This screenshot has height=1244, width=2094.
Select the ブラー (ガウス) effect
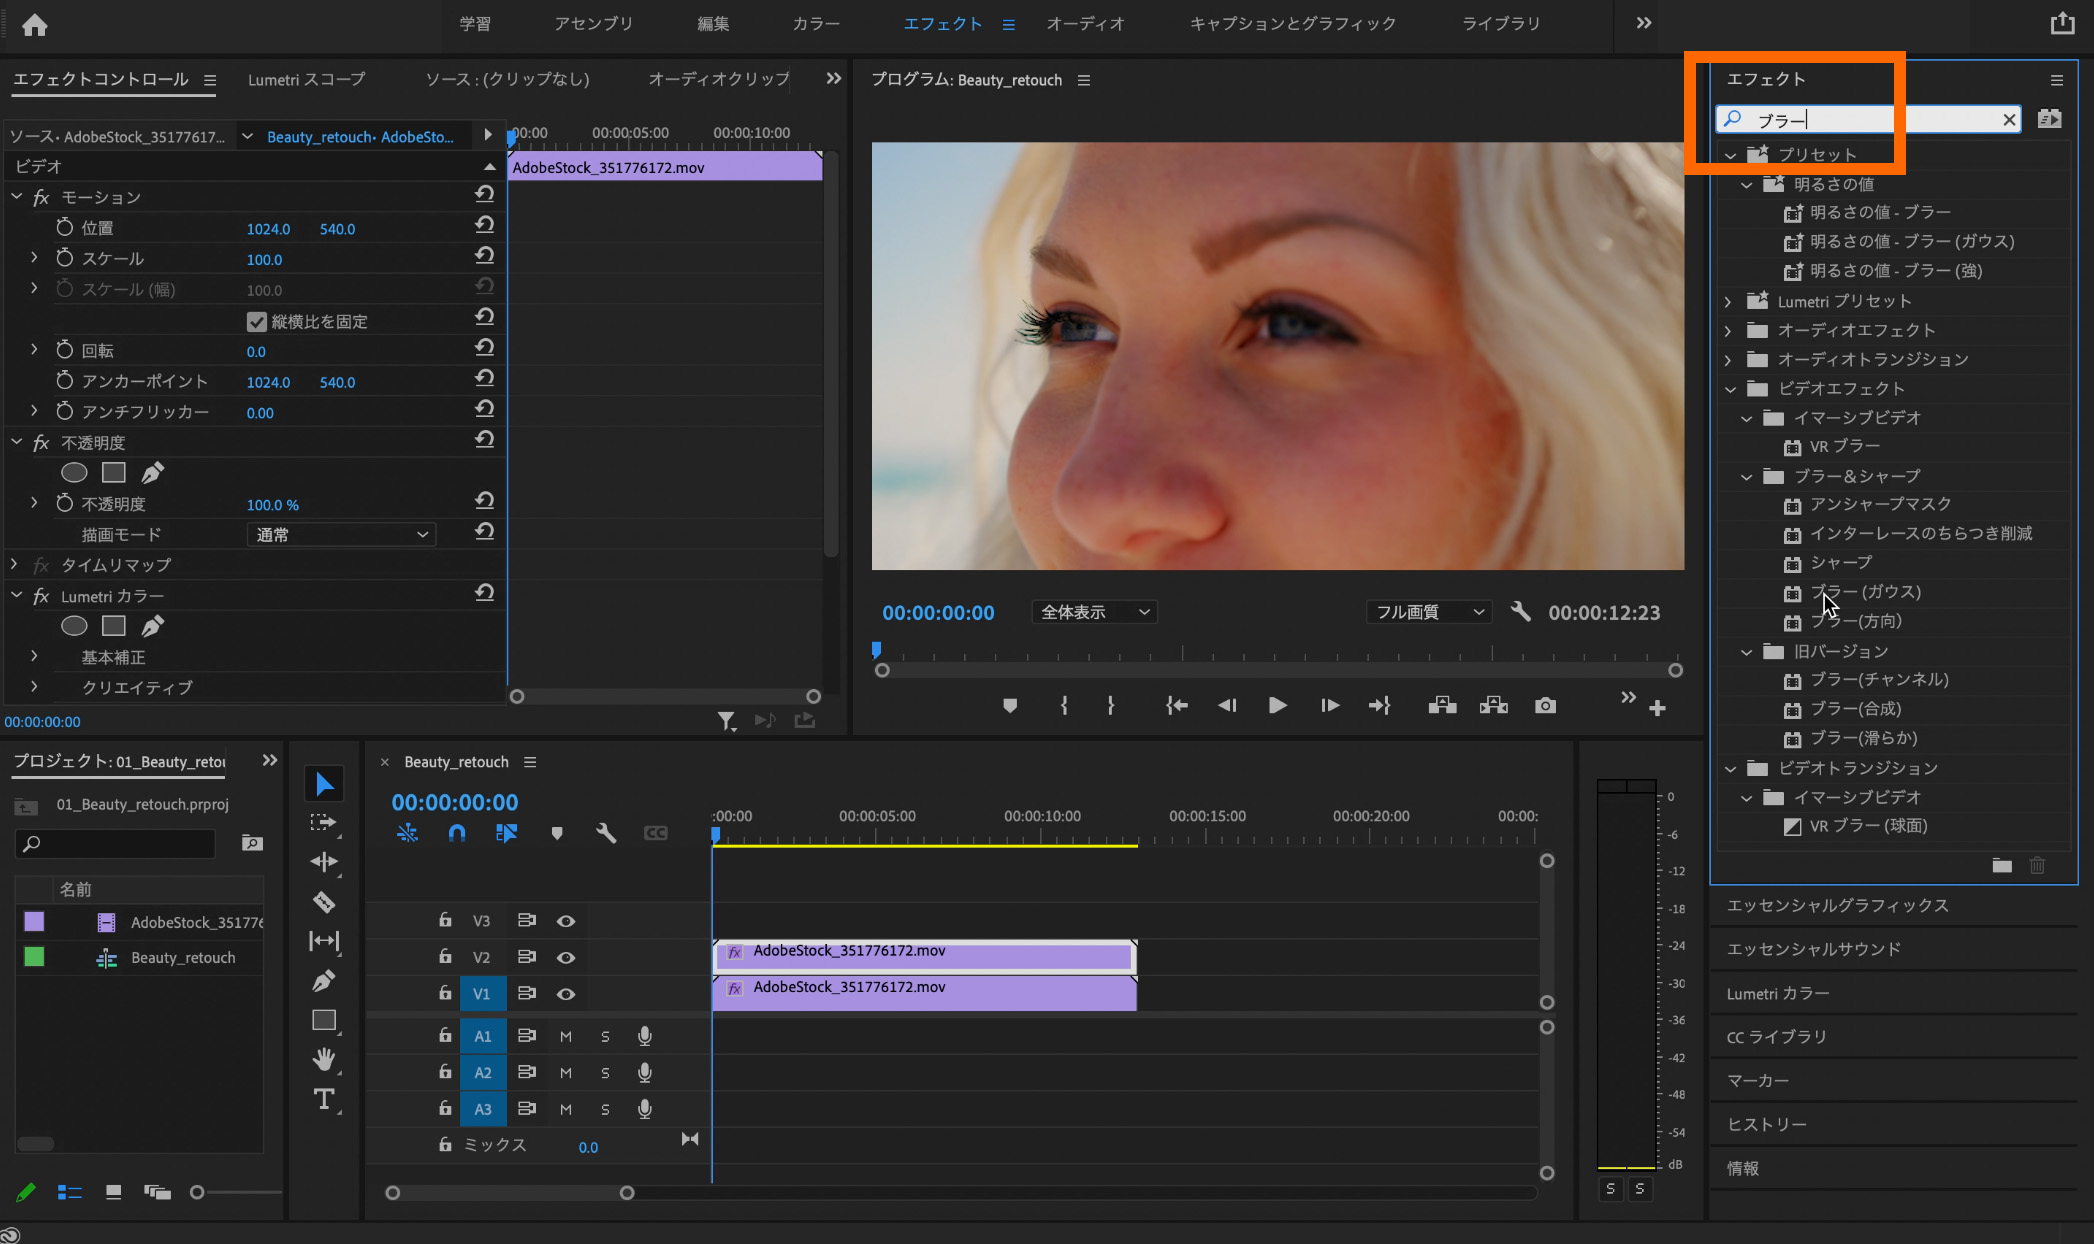tap(1865, 592)
